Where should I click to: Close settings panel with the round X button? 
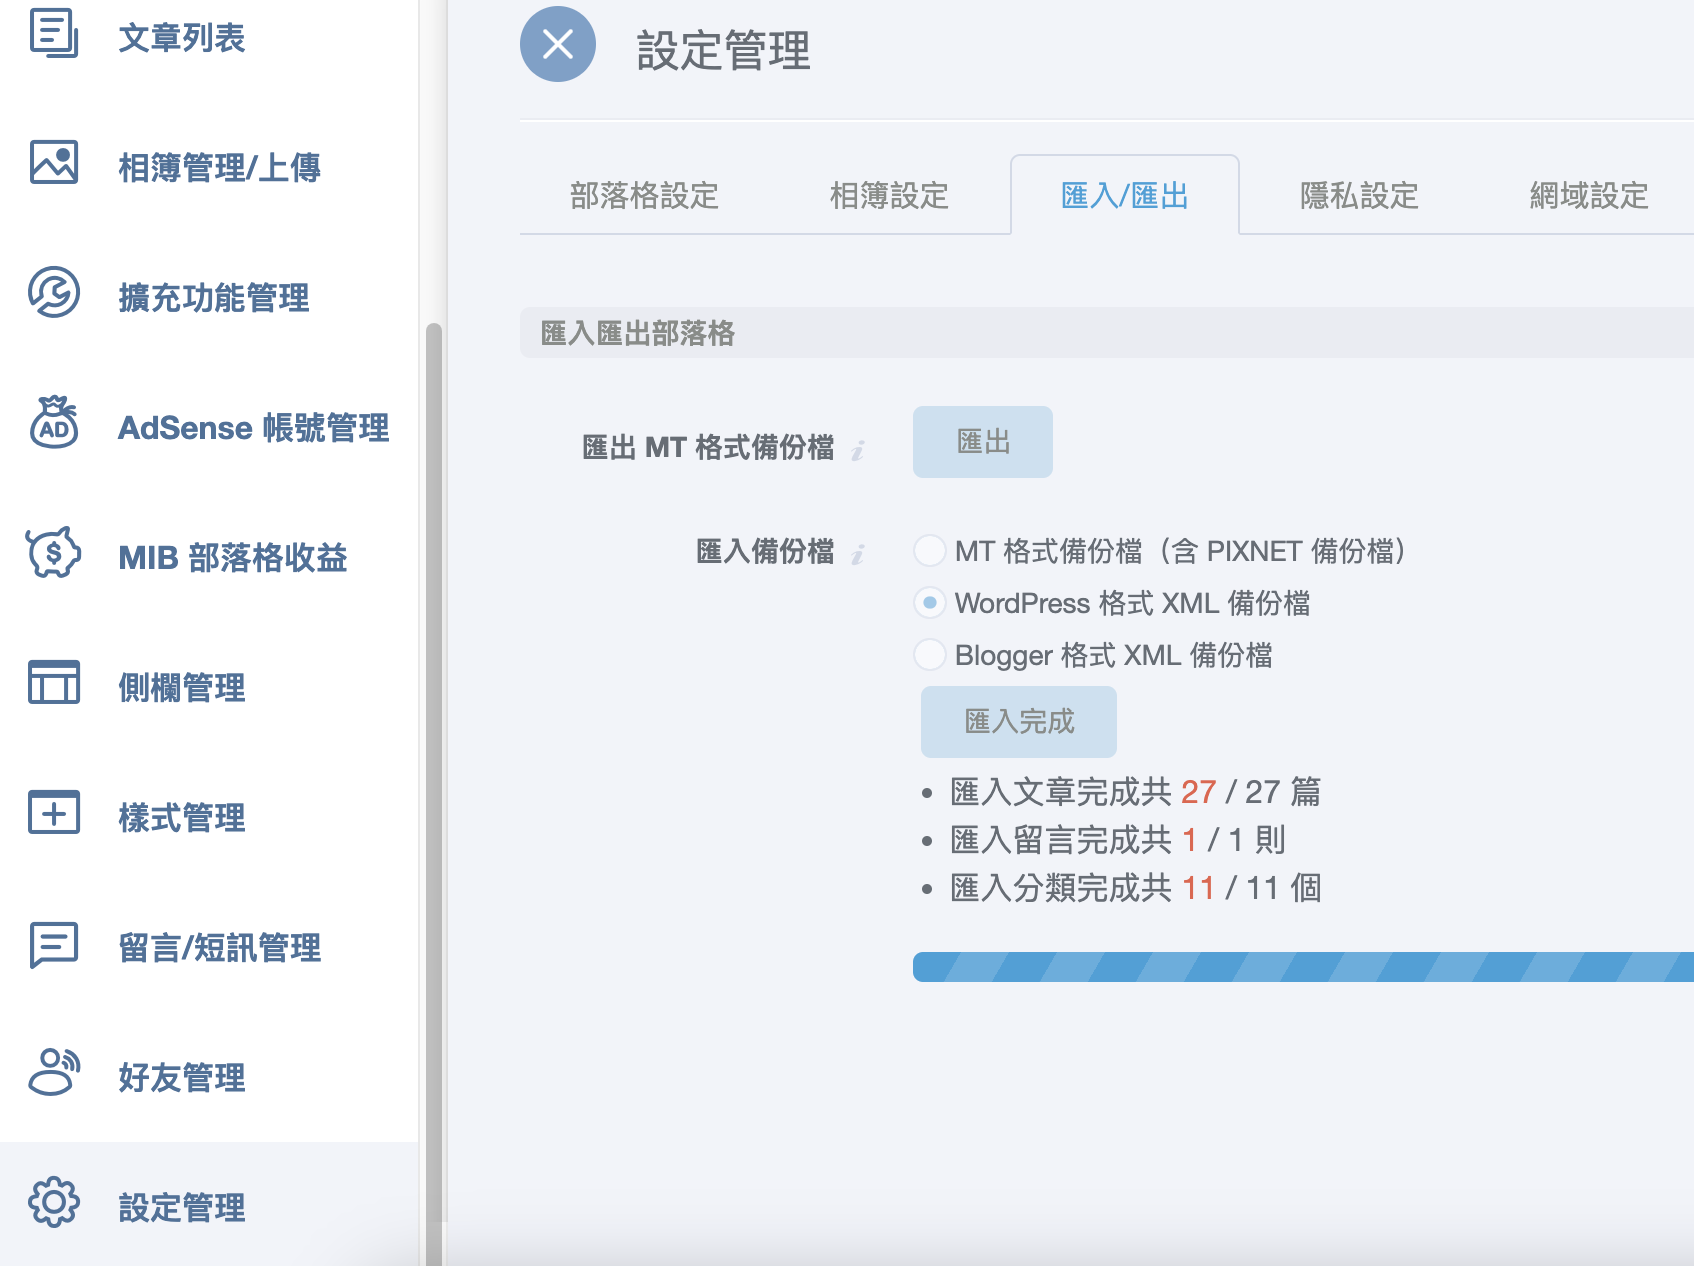[558, 44]
